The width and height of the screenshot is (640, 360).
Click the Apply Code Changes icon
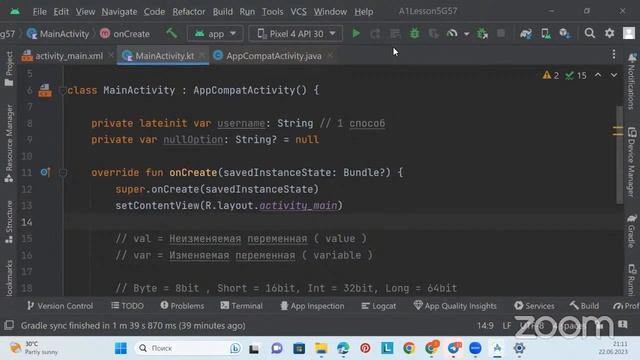click(395, 33)
